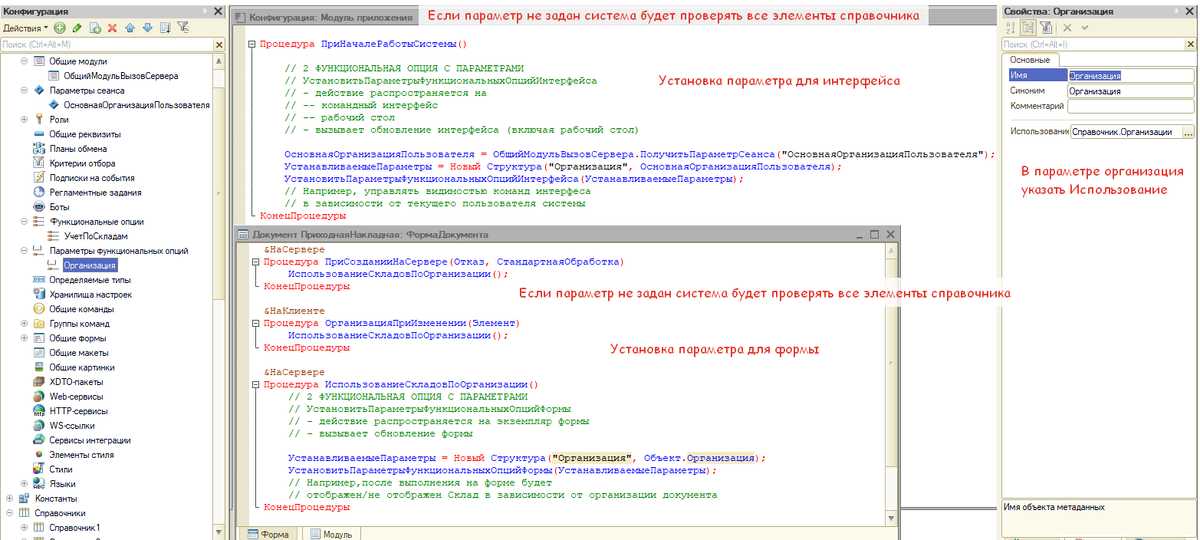
Task: Focus the properties search field
Action: click(1092, 45)
